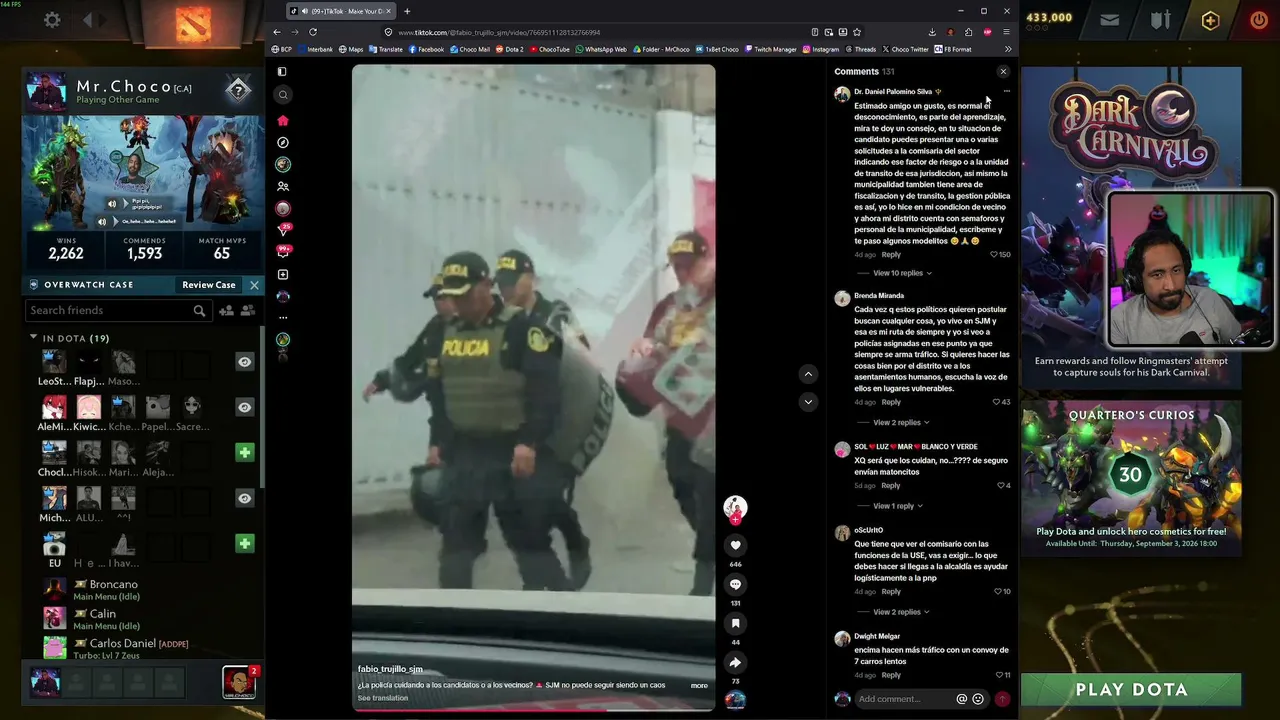The image size is (1280, 720).
Task: Expand View 10 replies
Action: click(x=902, y=273)
